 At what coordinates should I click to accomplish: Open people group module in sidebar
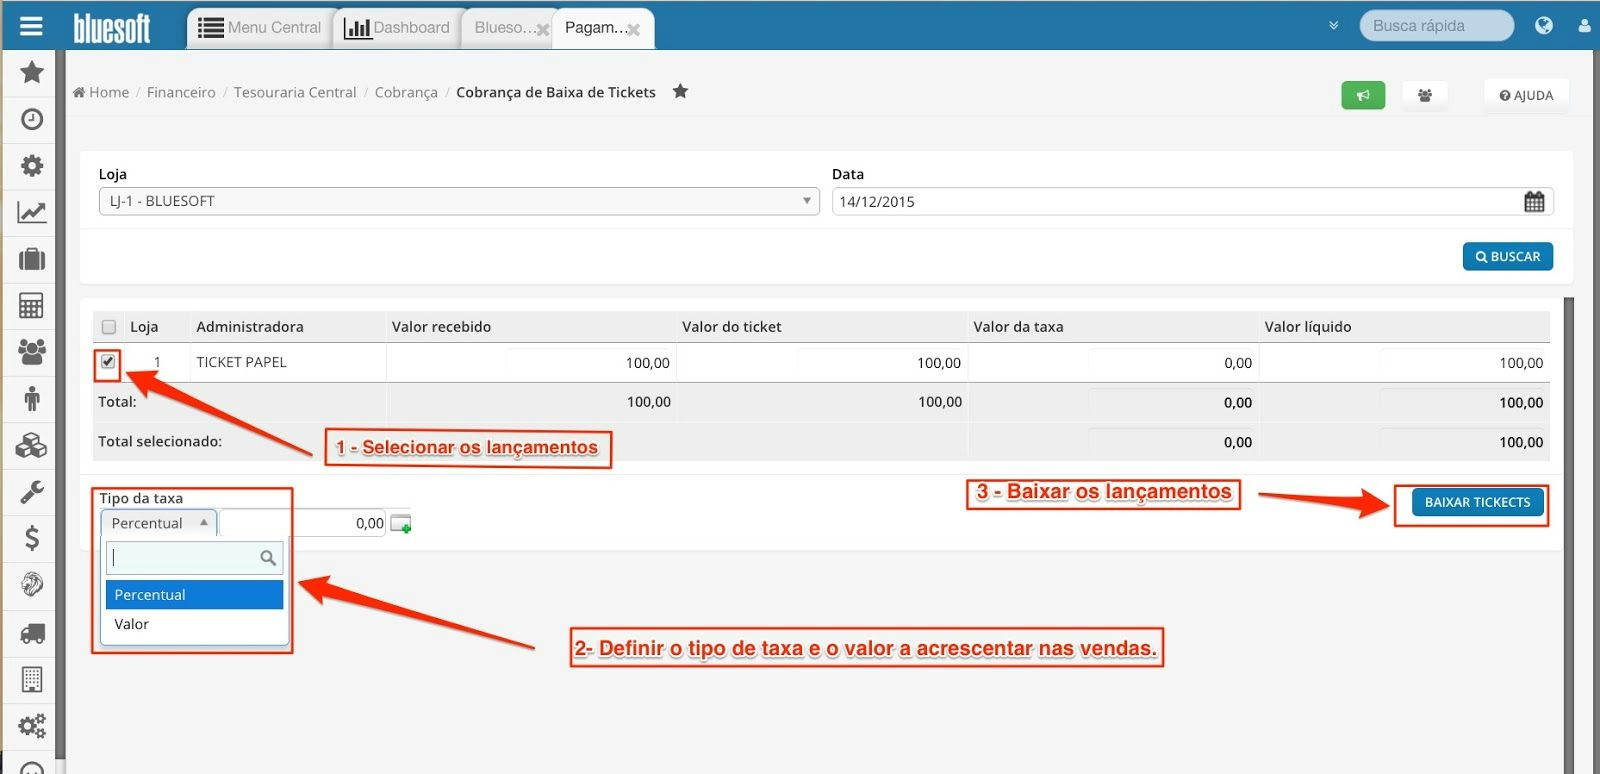(x=32, y=351)
